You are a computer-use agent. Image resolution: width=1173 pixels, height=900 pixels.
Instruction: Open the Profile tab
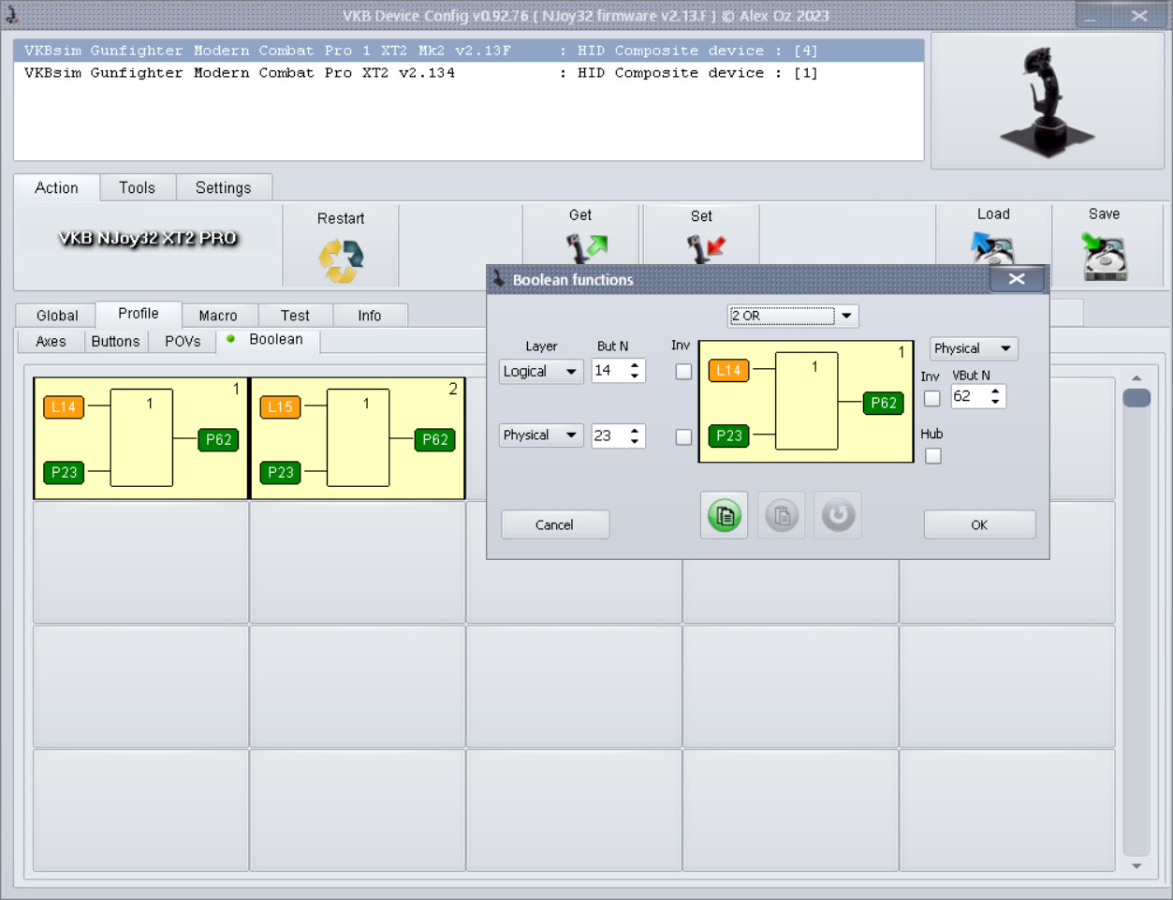click(138, 313)
